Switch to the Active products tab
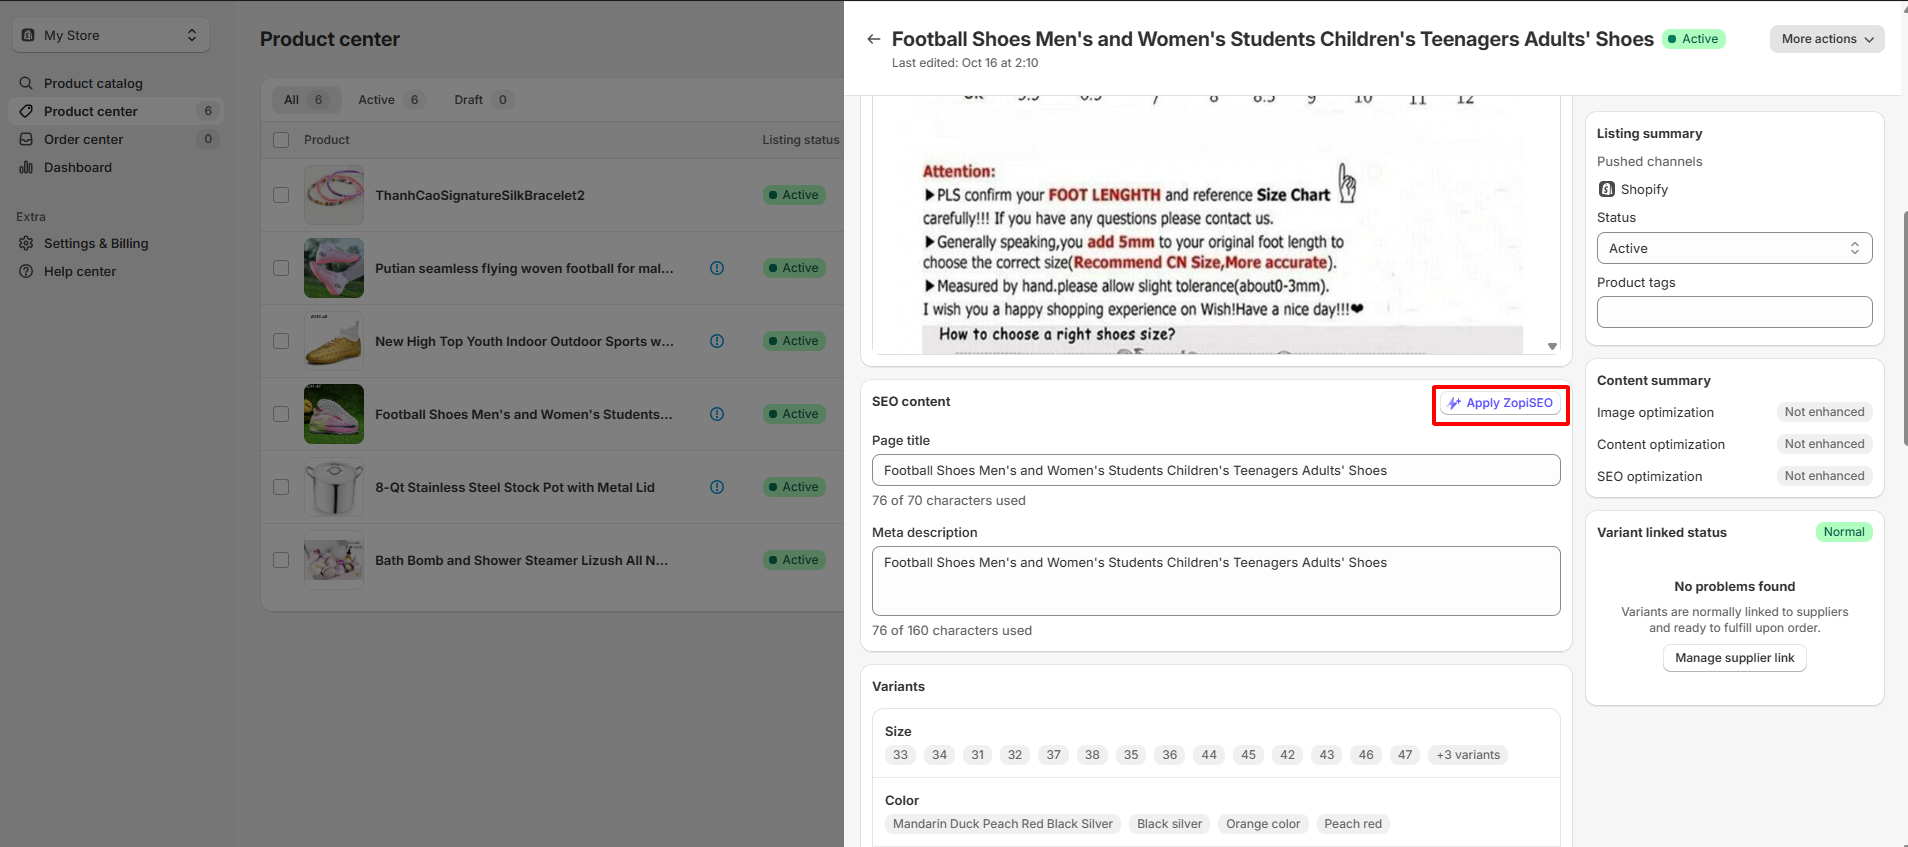Image resolution: width=1908 pixels, height=847 pixels. pos(389,100)
